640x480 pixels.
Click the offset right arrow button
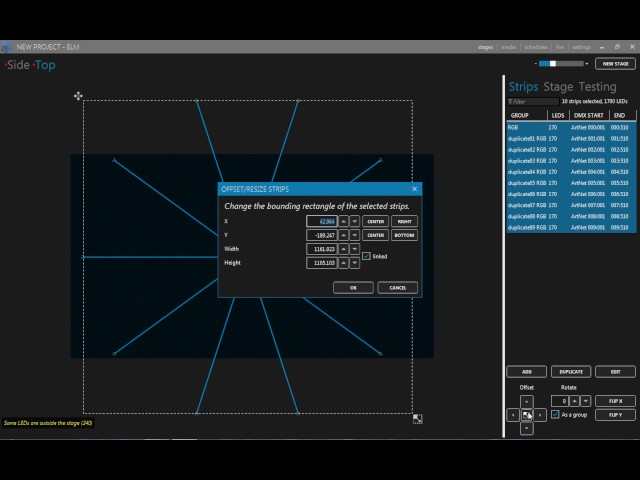(540, 414)
